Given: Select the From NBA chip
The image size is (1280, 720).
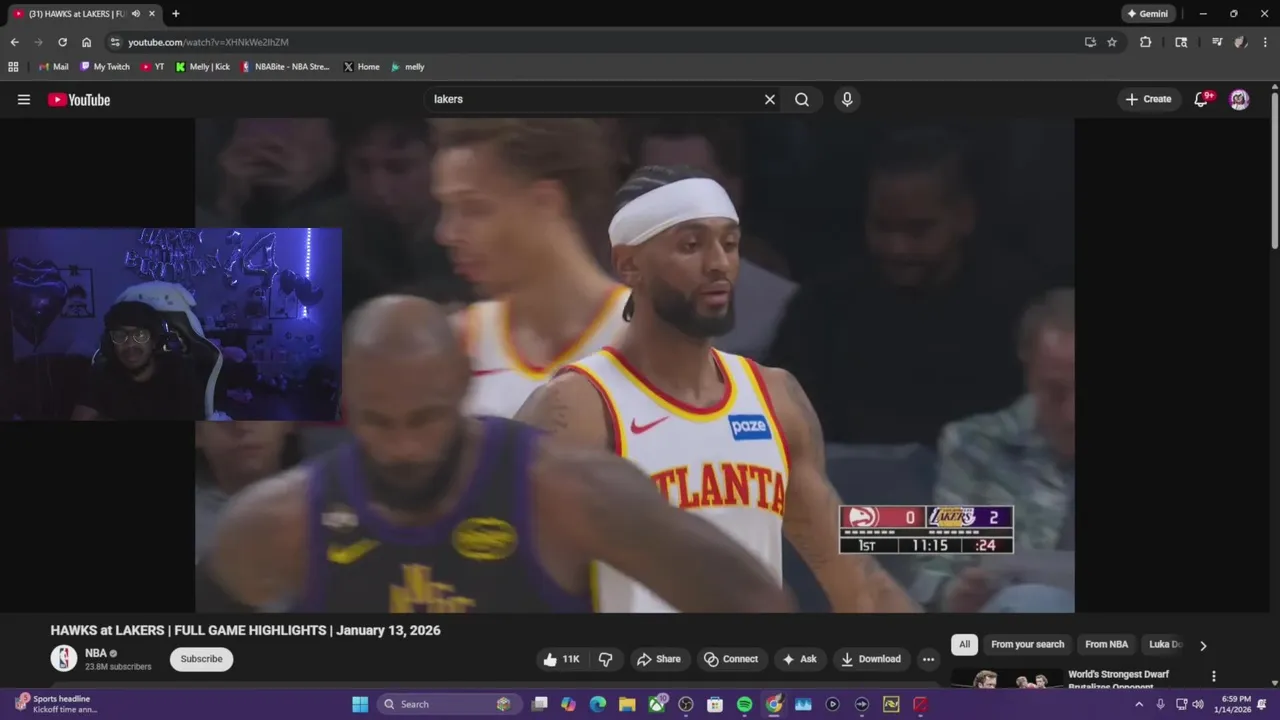Looking at the screenshot, I should click(1106, 645).
